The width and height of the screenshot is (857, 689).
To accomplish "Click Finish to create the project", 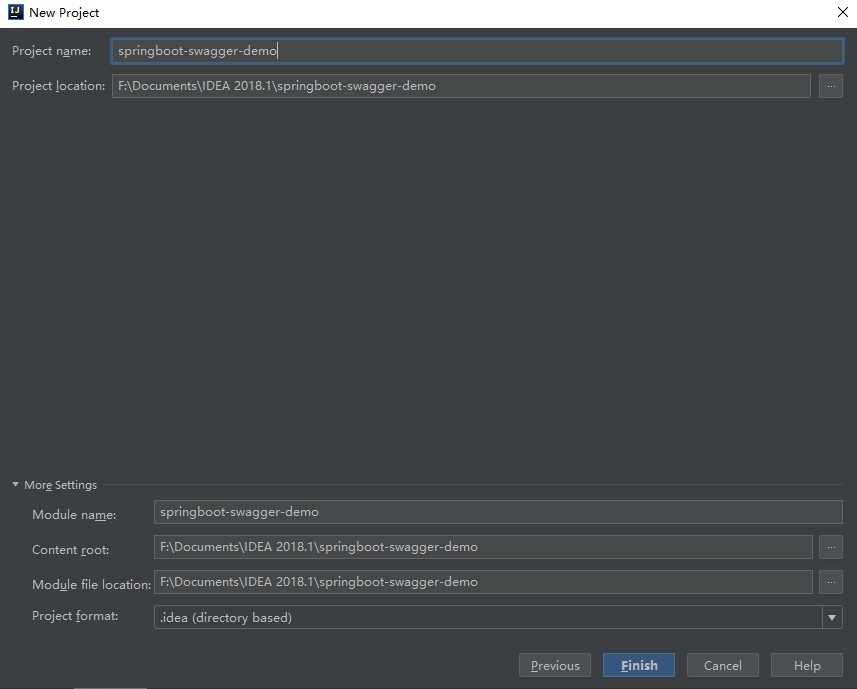I will pyautogui.click(x=639, y=666).
